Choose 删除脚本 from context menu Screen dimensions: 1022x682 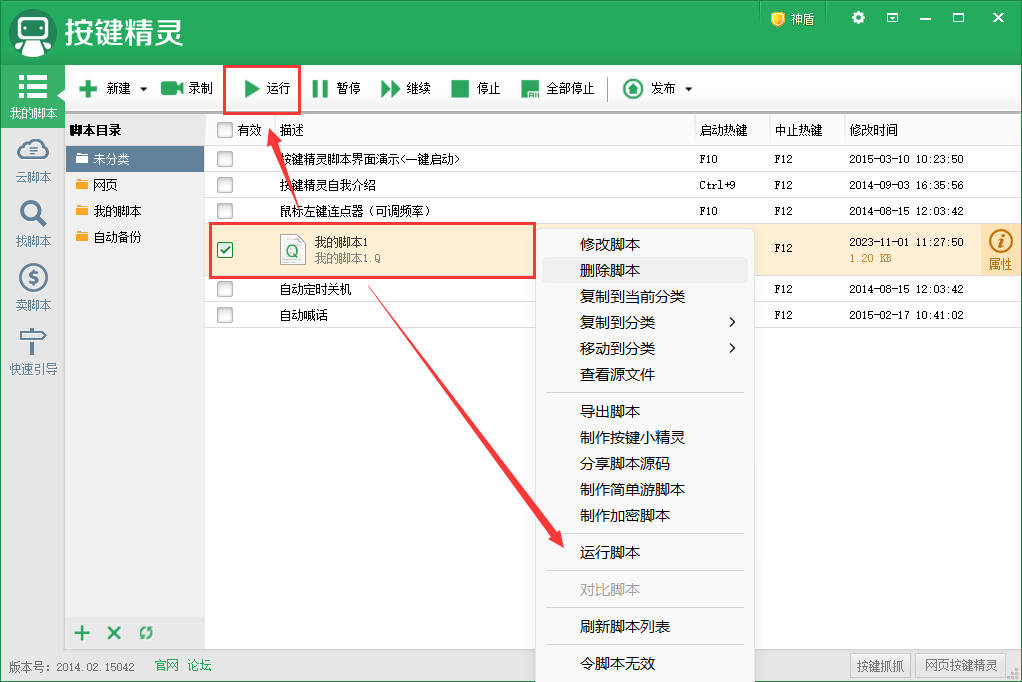(645, 271)
